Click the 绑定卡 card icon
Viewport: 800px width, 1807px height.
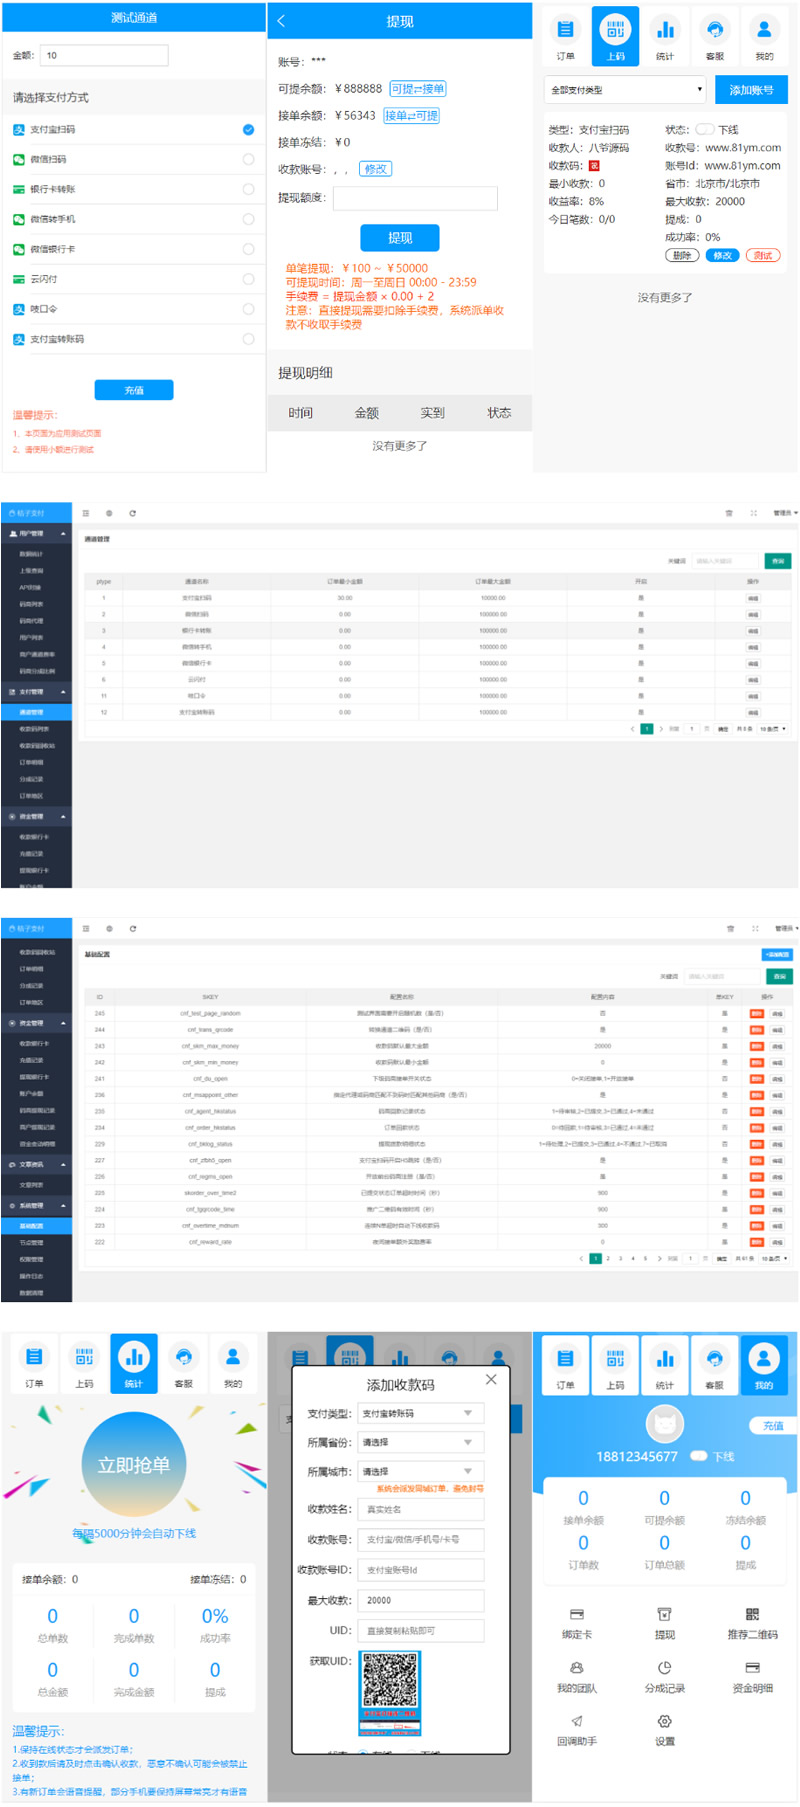[577, 1614]
